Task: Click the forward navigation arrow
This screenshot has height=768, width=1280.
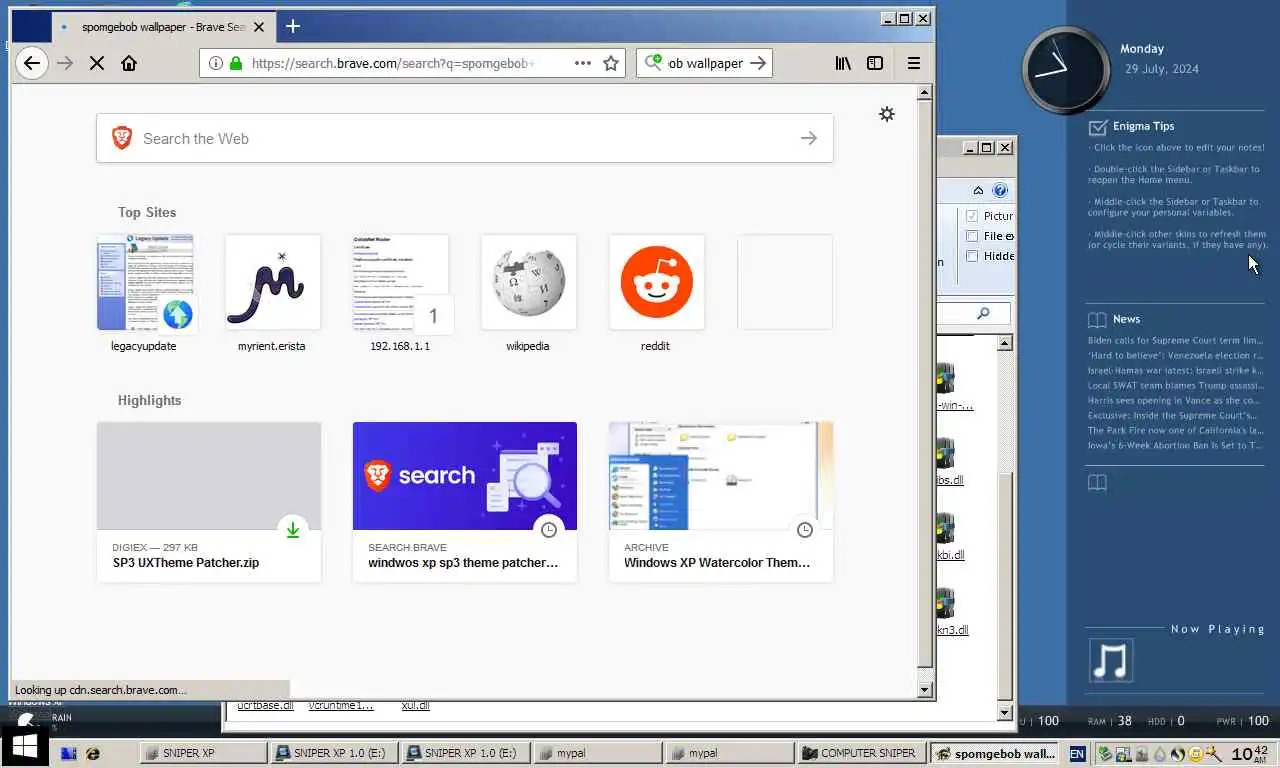Action: (x=65, y=63)
